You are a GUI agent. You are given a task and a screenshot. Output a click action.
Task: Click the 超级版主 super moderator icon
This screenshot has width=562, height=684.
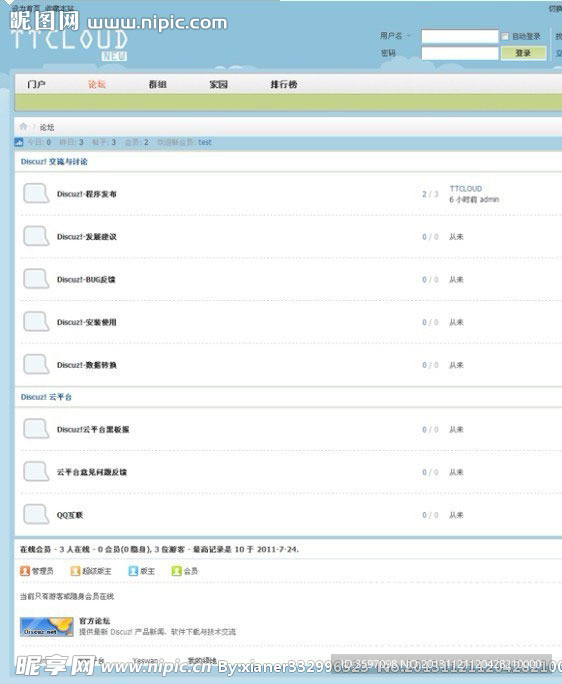[75, 571]
